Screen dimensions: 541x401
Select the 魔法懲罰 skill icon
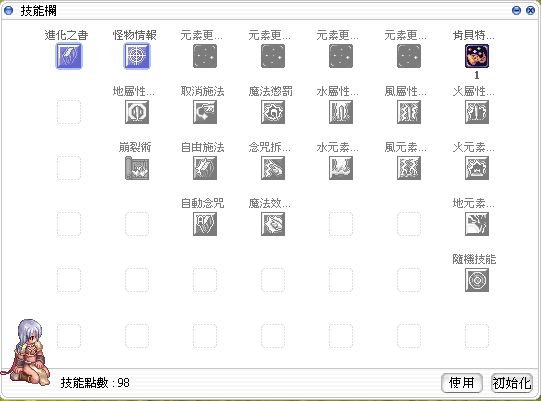pos(273,112)
